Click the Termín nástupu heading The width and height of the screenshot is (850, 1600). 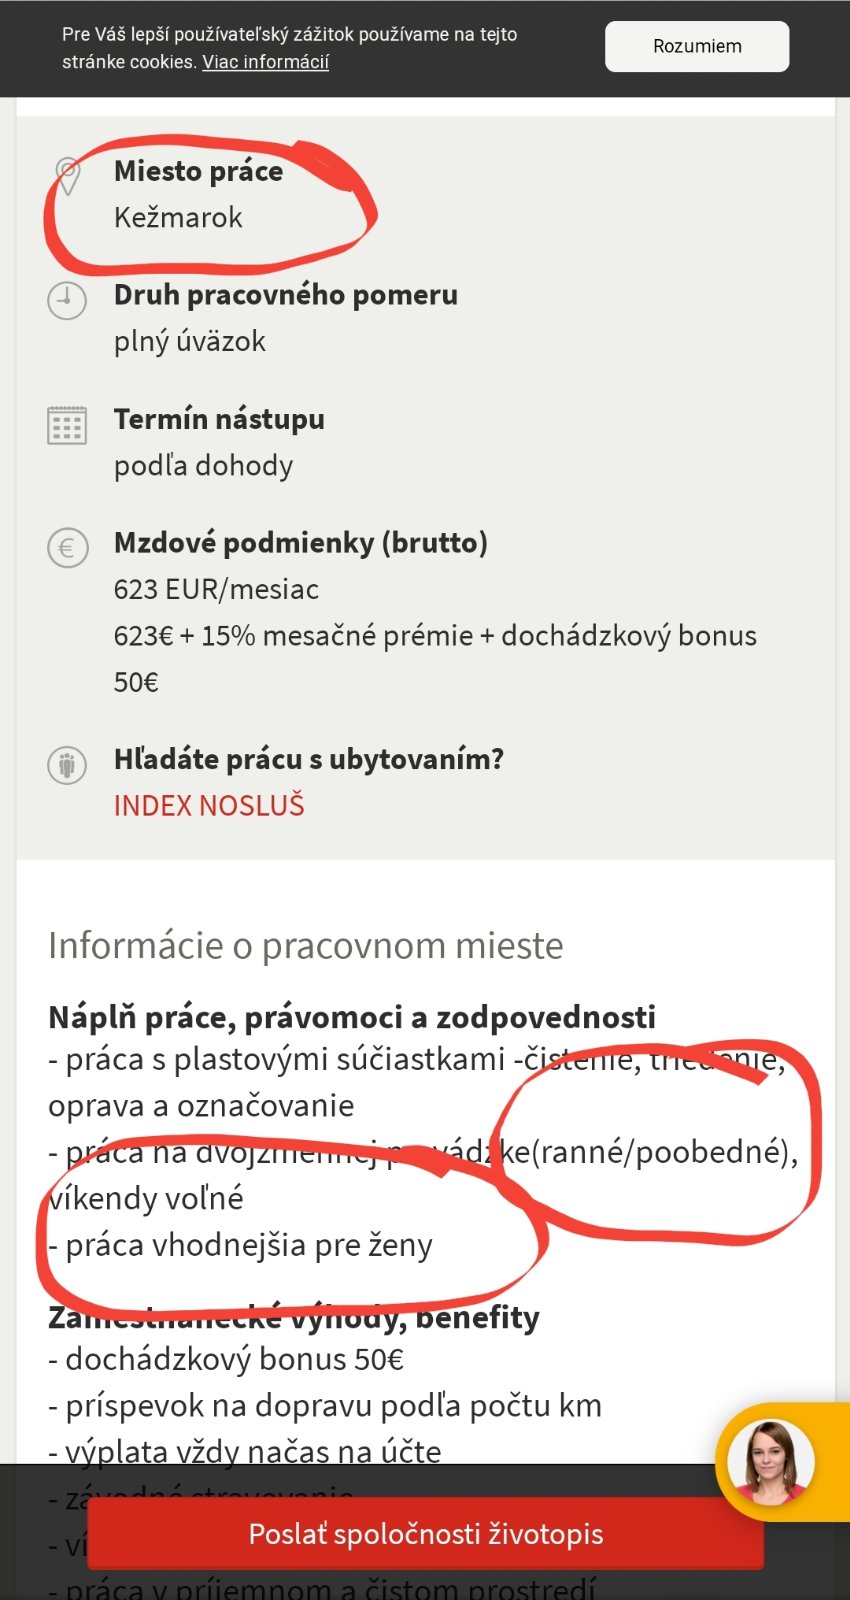tap(219, 419)
